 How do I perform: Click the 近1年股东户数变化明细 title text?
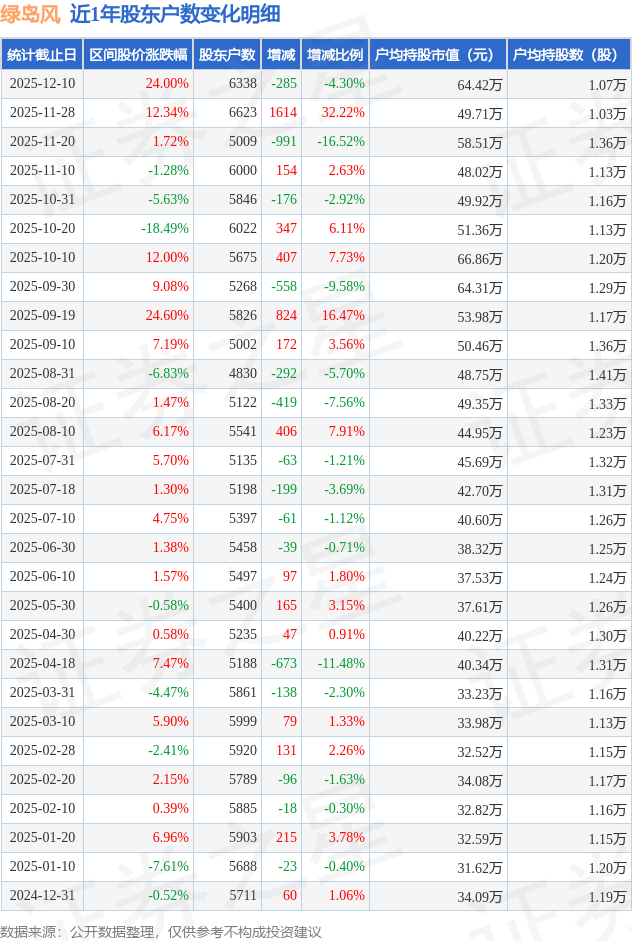[175, 14]
